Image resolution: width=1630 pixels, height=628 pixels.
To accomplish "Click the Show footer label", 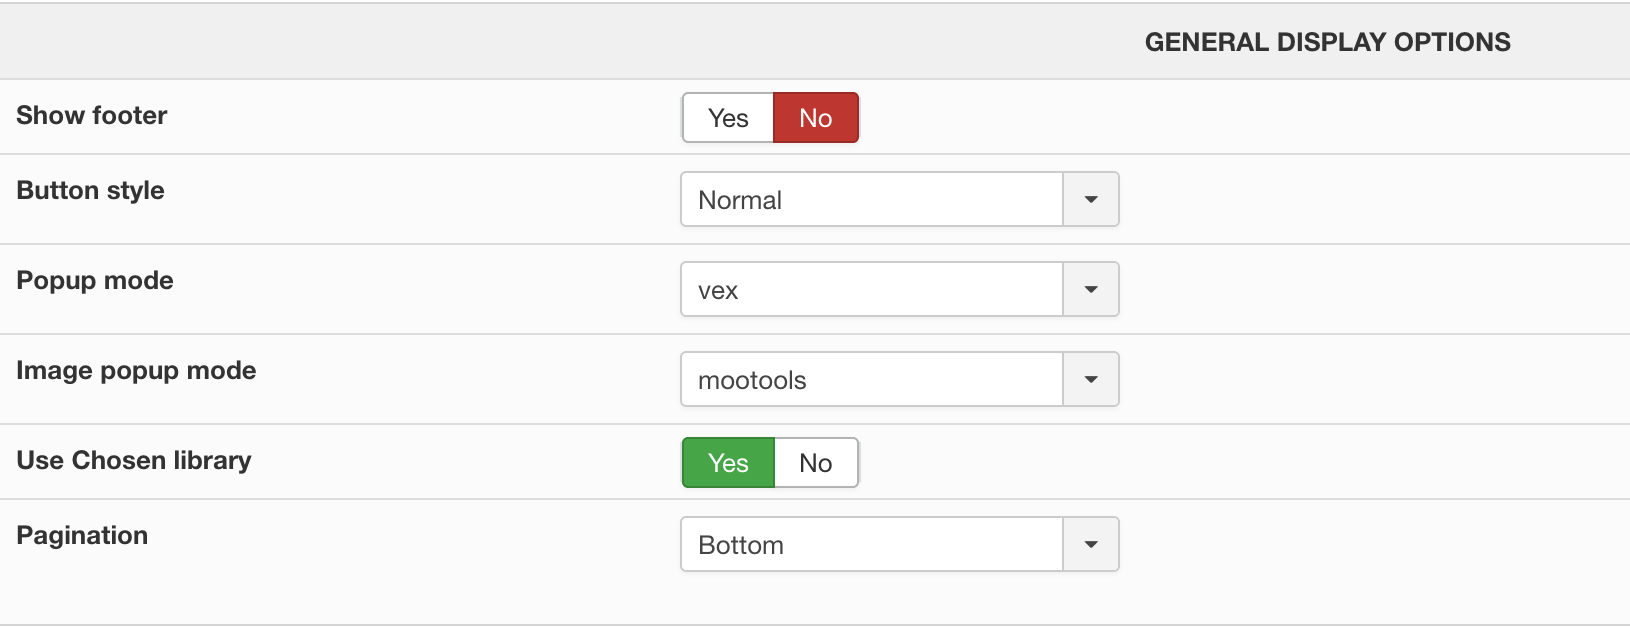I will pyautogui.click(x=92, y=116).
